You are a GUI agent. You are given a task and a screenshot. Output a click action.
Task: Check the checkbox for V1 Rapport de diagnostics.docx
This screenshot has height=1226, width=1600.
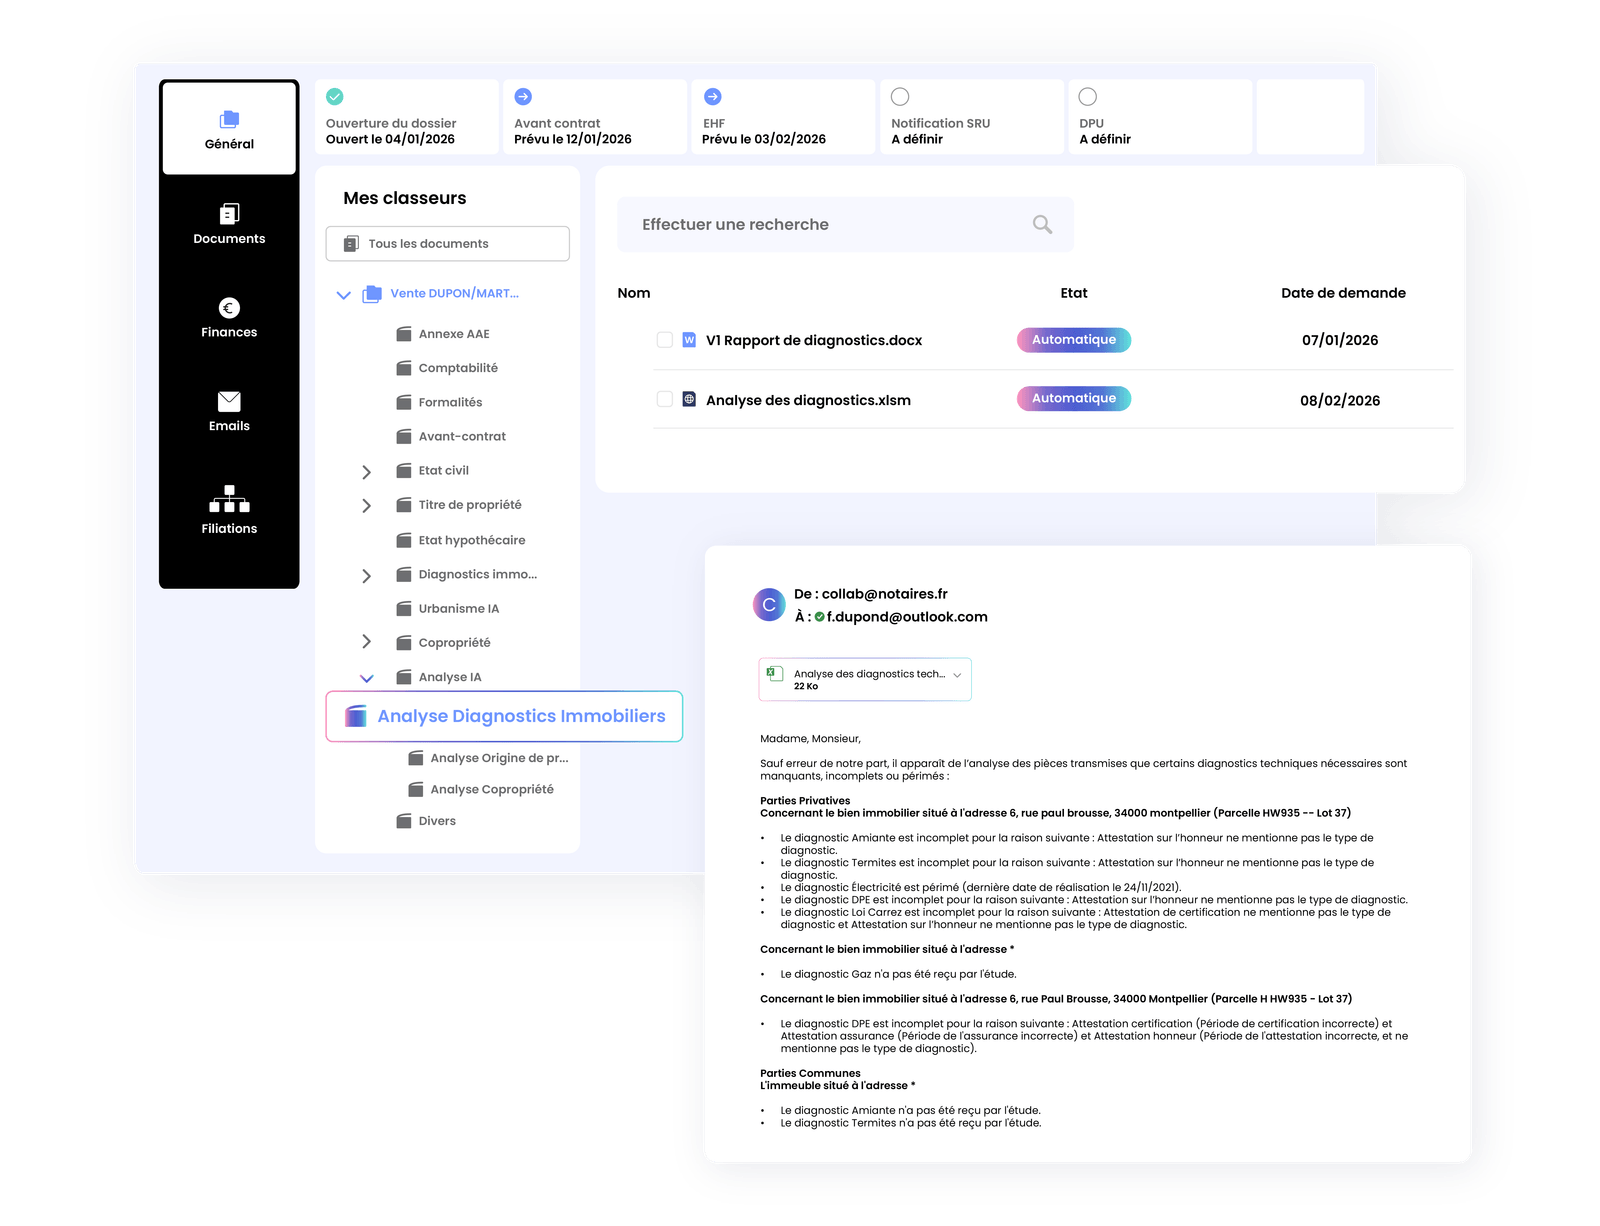point(663,339)
